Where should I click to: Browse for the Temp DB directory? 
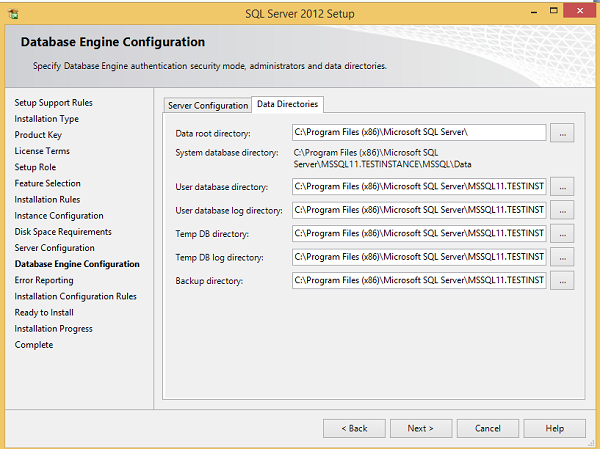click(563, 233)
